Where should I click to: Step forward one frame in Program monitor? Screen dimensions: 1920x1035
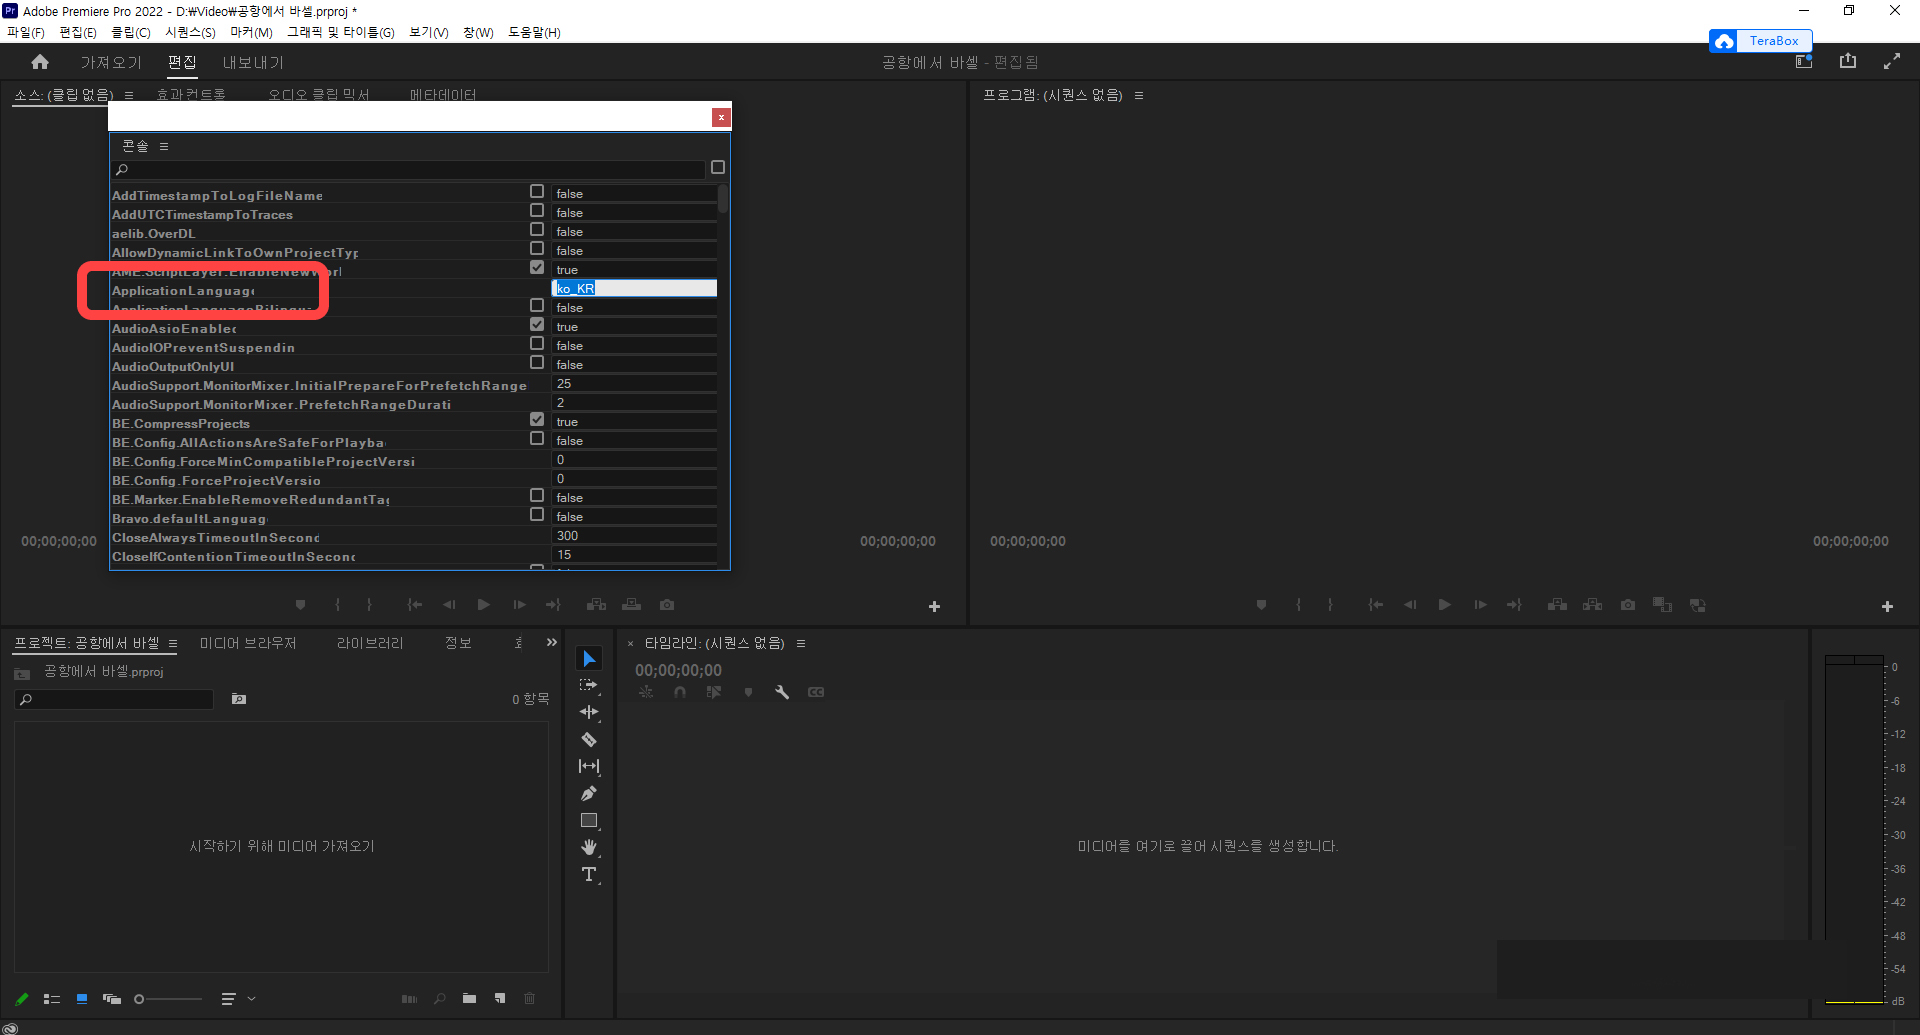pos(1480,605)
